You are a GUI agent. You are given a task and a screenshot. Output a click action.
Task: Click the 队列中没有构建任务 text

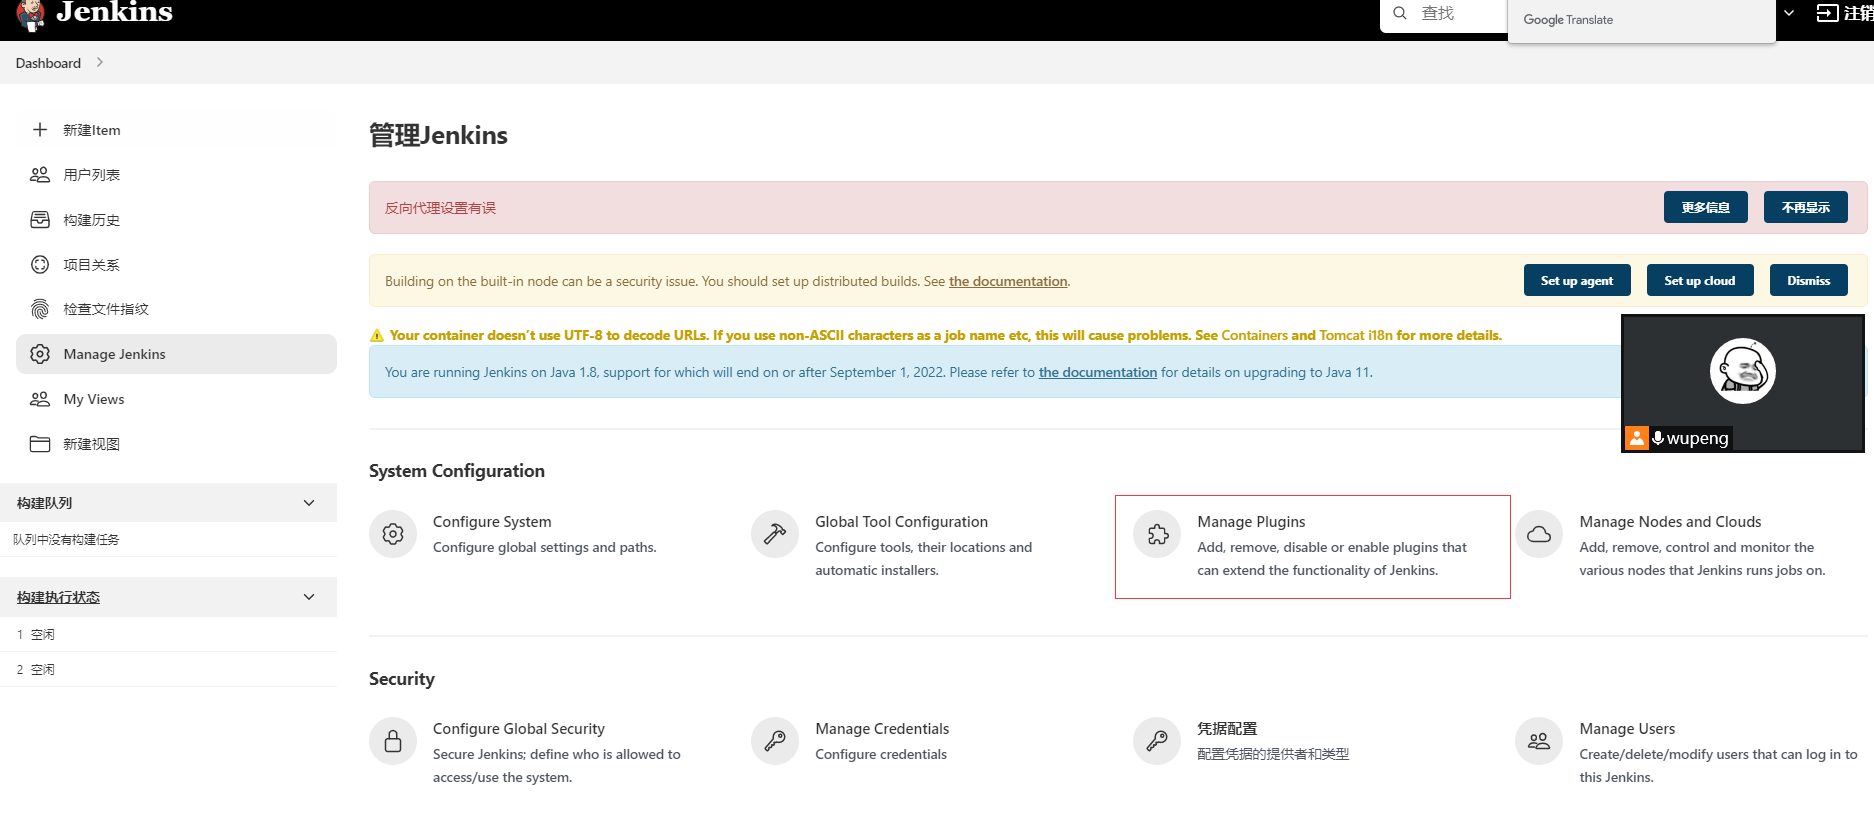[66, 539]
